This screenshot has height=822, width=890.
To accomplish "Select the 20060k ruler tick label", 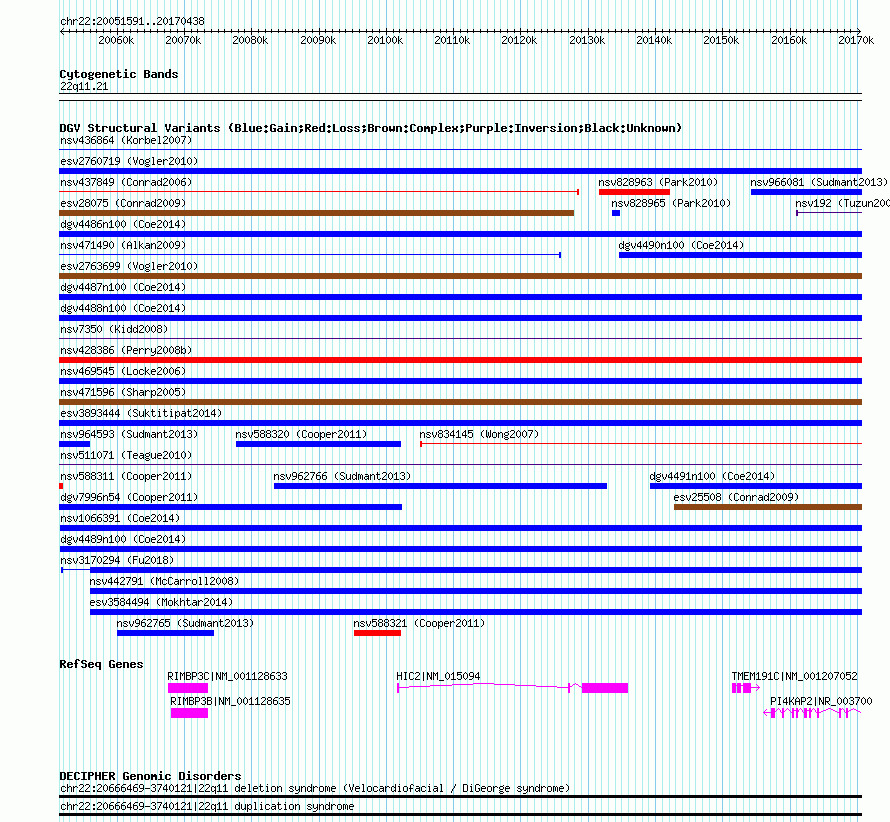I will tap(116, 40).
